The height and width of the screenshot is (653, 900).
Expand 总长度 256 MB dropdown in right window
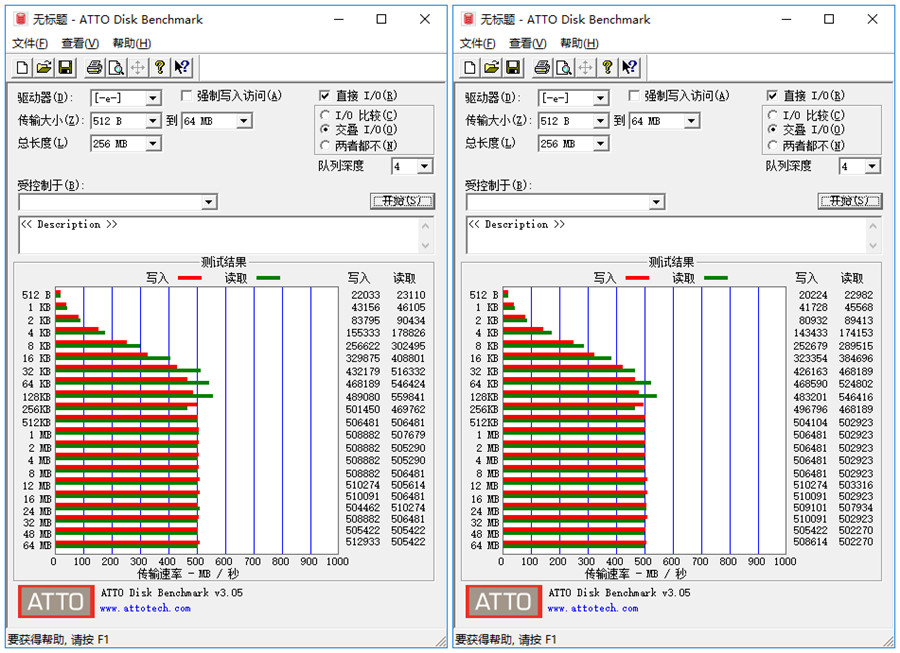(600, 144)
